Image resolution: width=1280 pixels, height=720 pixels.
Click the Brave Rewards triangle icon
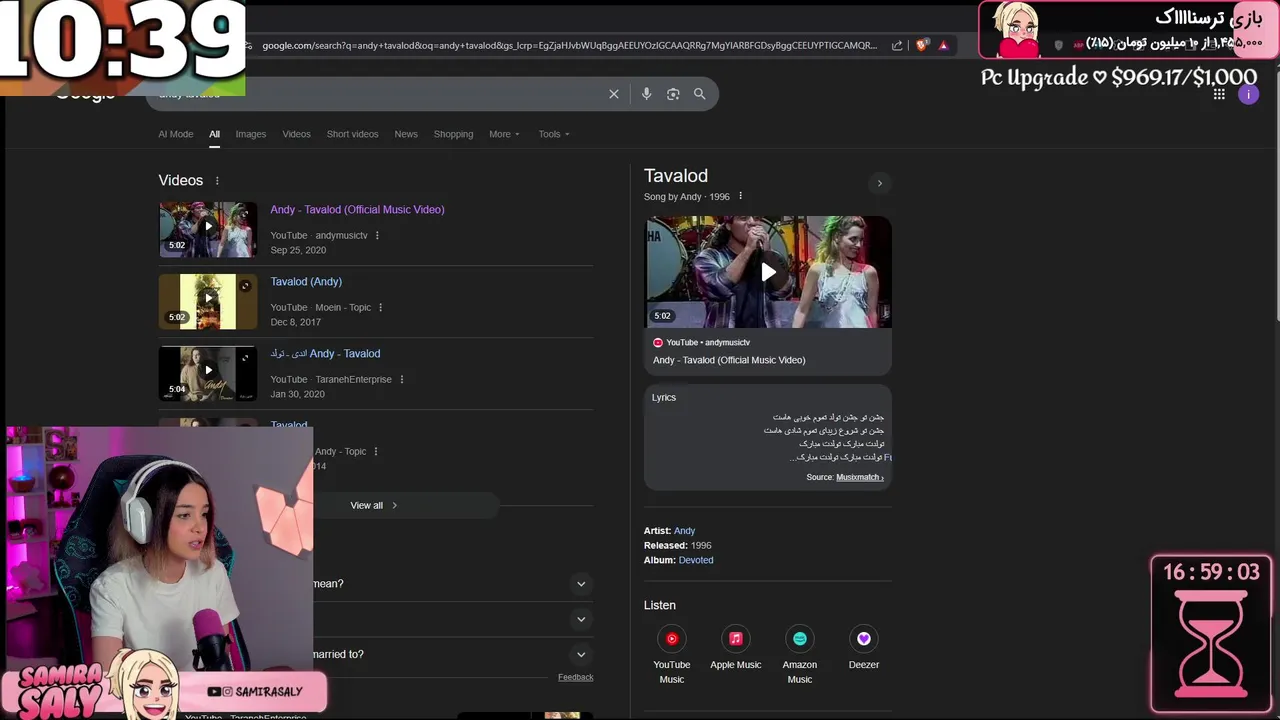pos(943,45)
